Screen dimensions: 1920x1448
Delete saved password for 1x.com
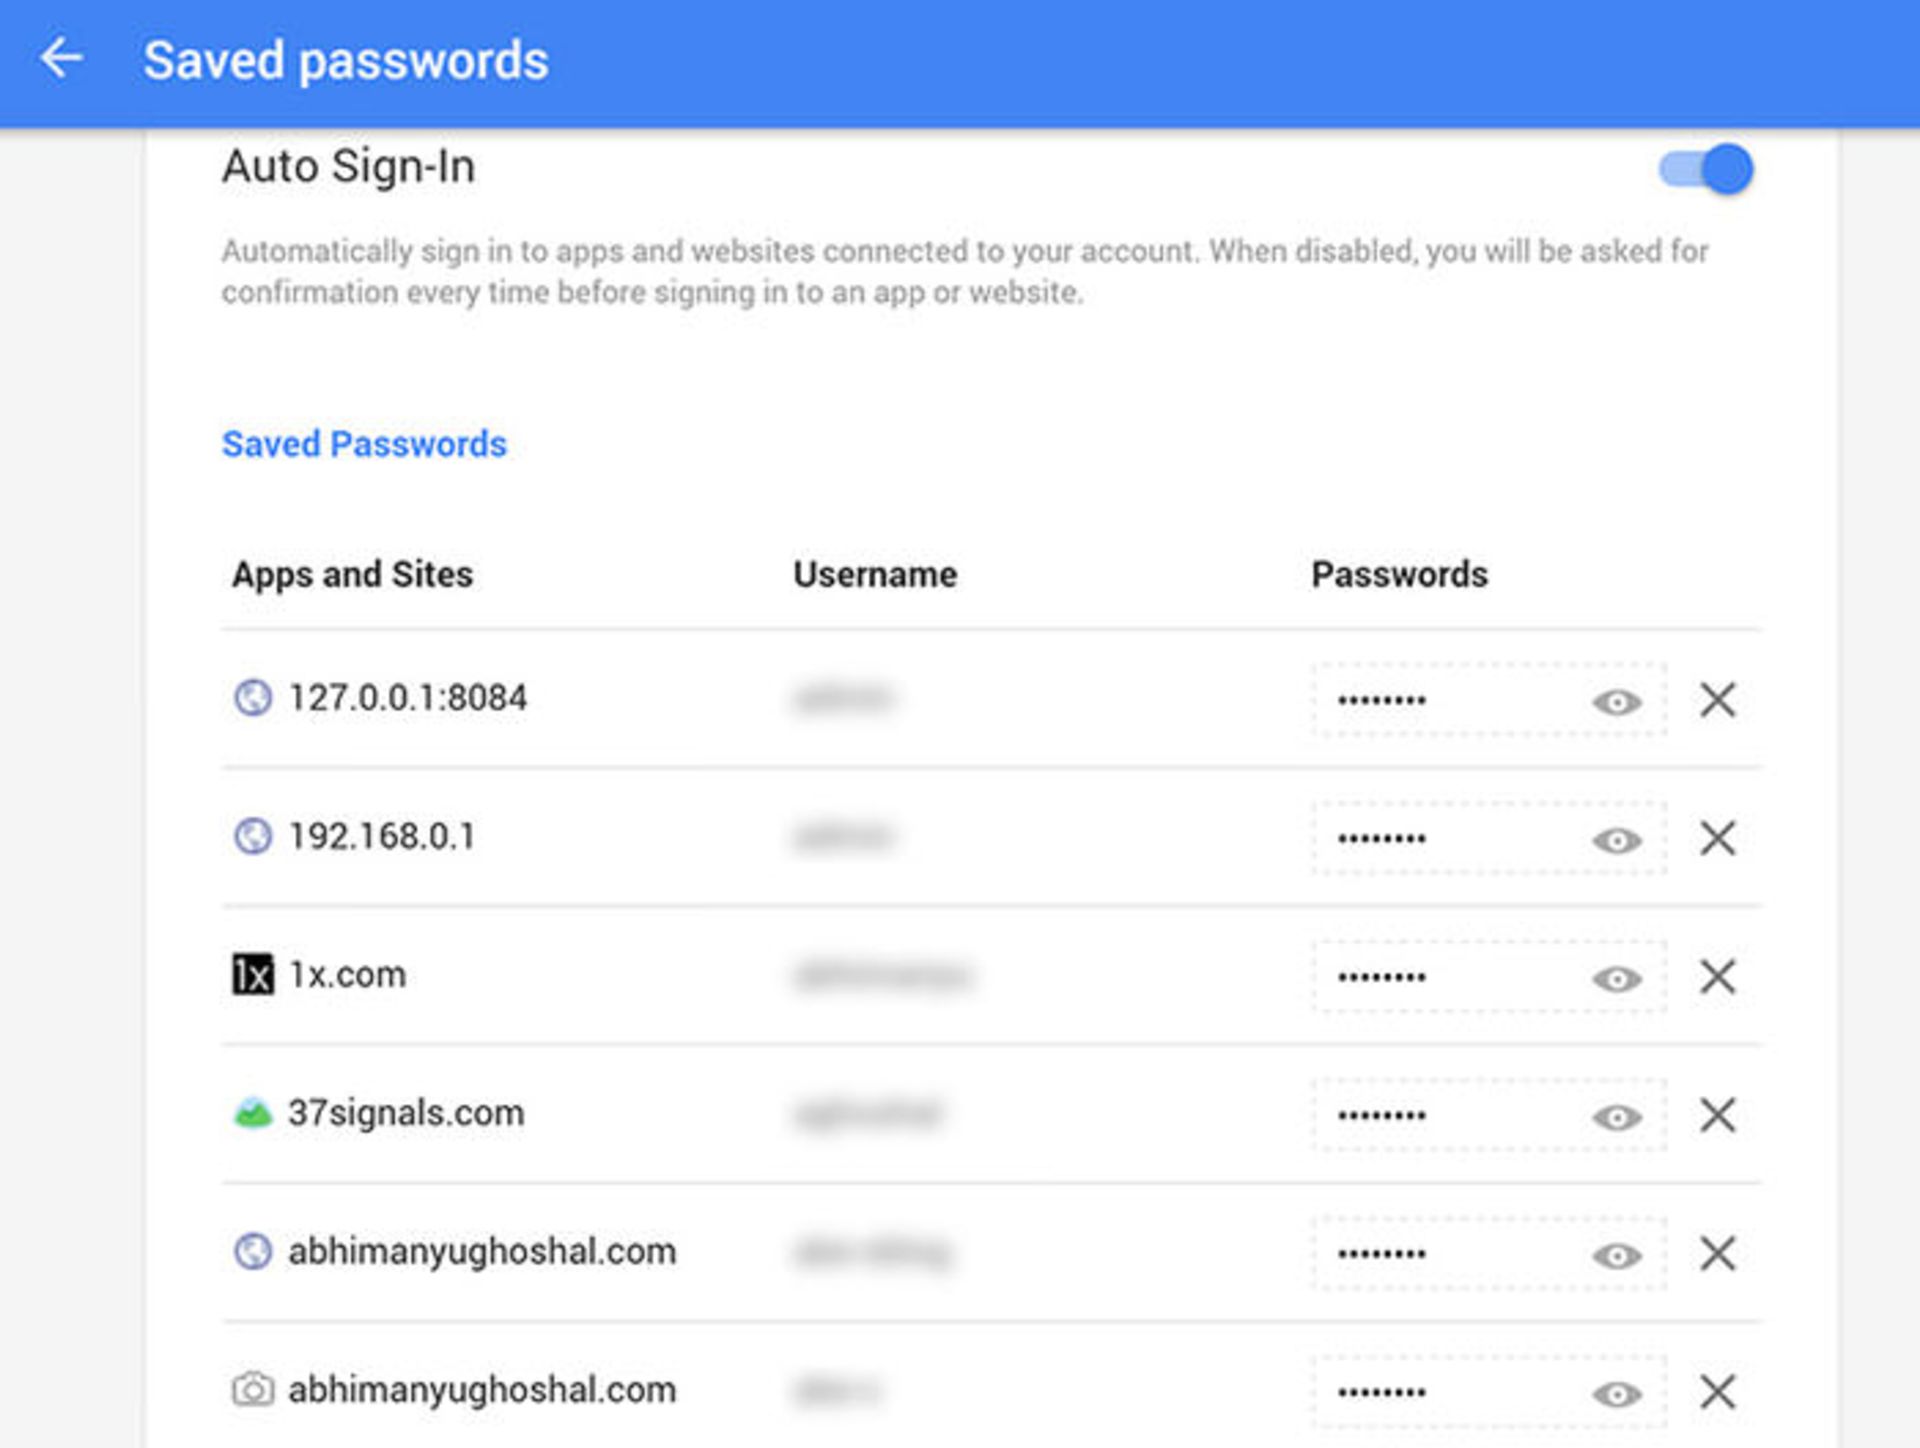pos(1717,976)
